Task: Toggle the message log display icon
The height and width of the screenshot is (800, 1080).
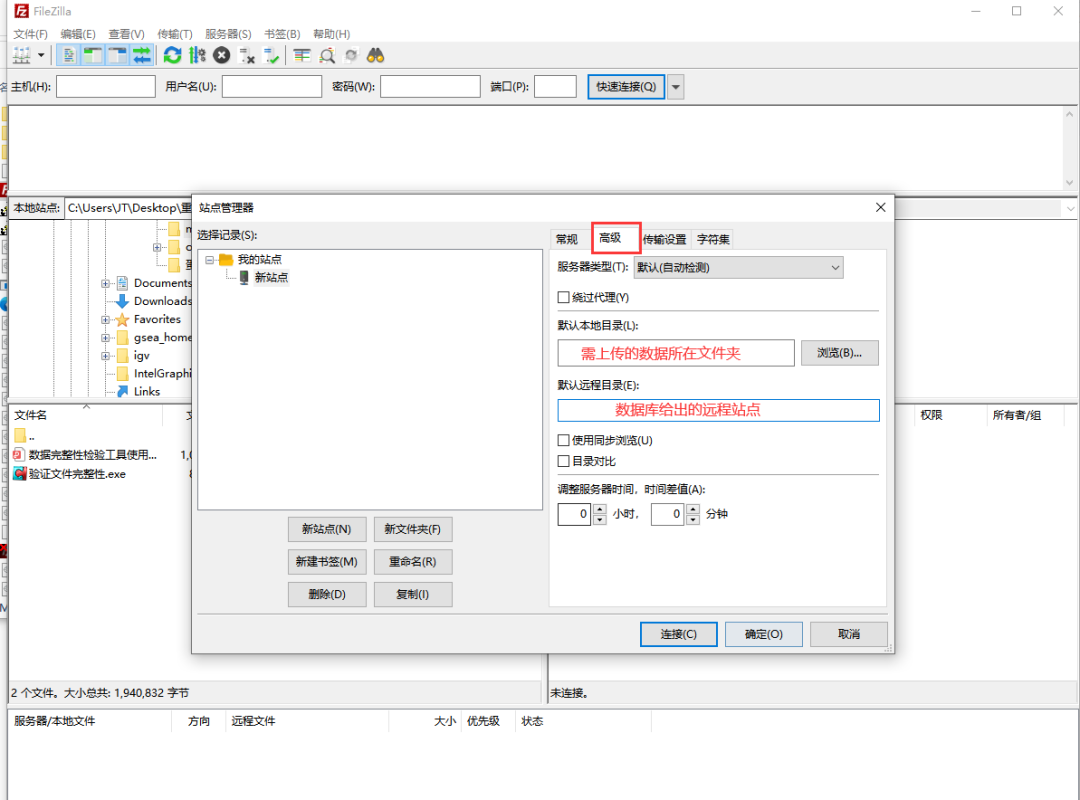Action: (68, 55)
